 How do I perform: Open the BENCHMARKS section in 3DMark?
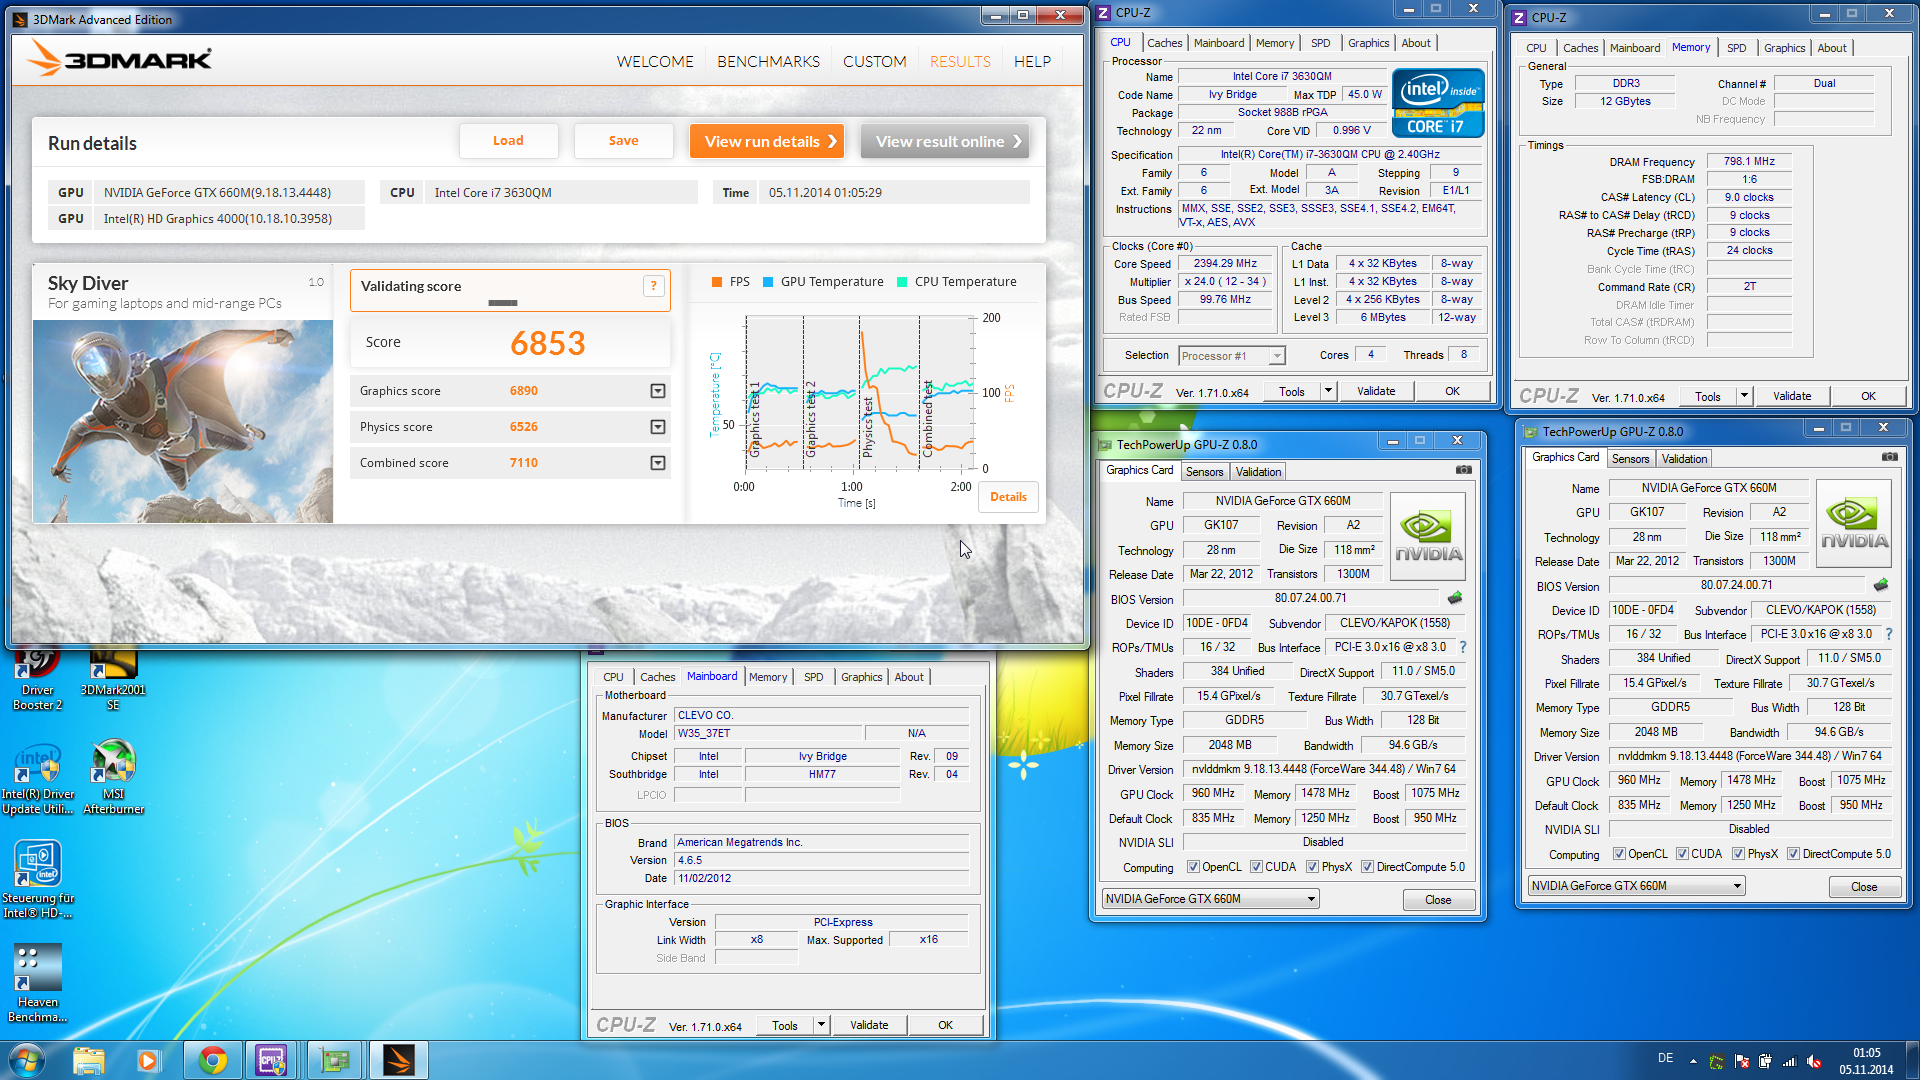point(768,61)
